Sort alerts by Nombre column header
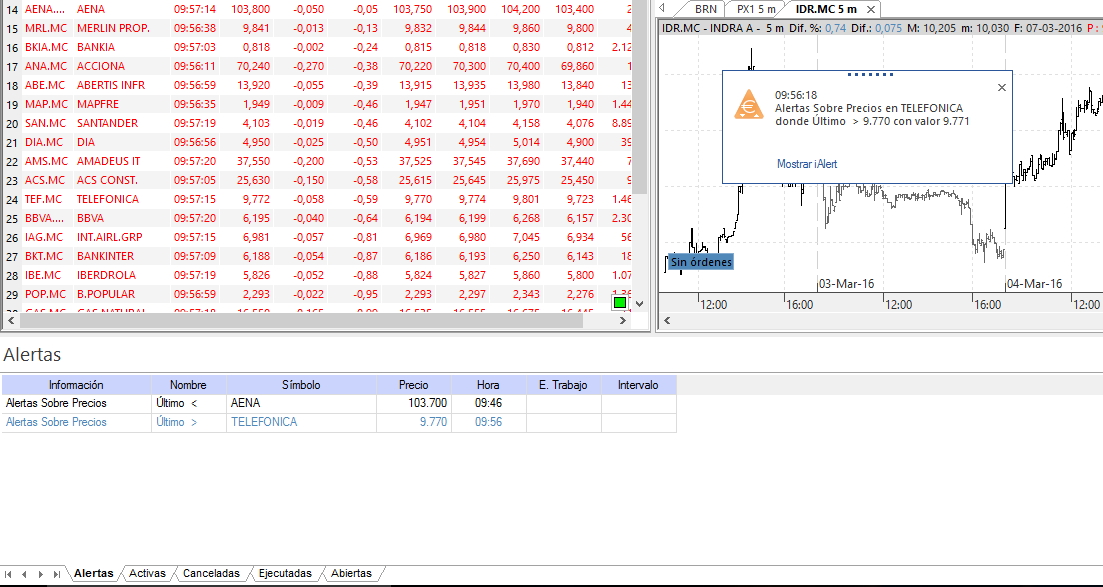1103x587 pixels. click(189, 385)
